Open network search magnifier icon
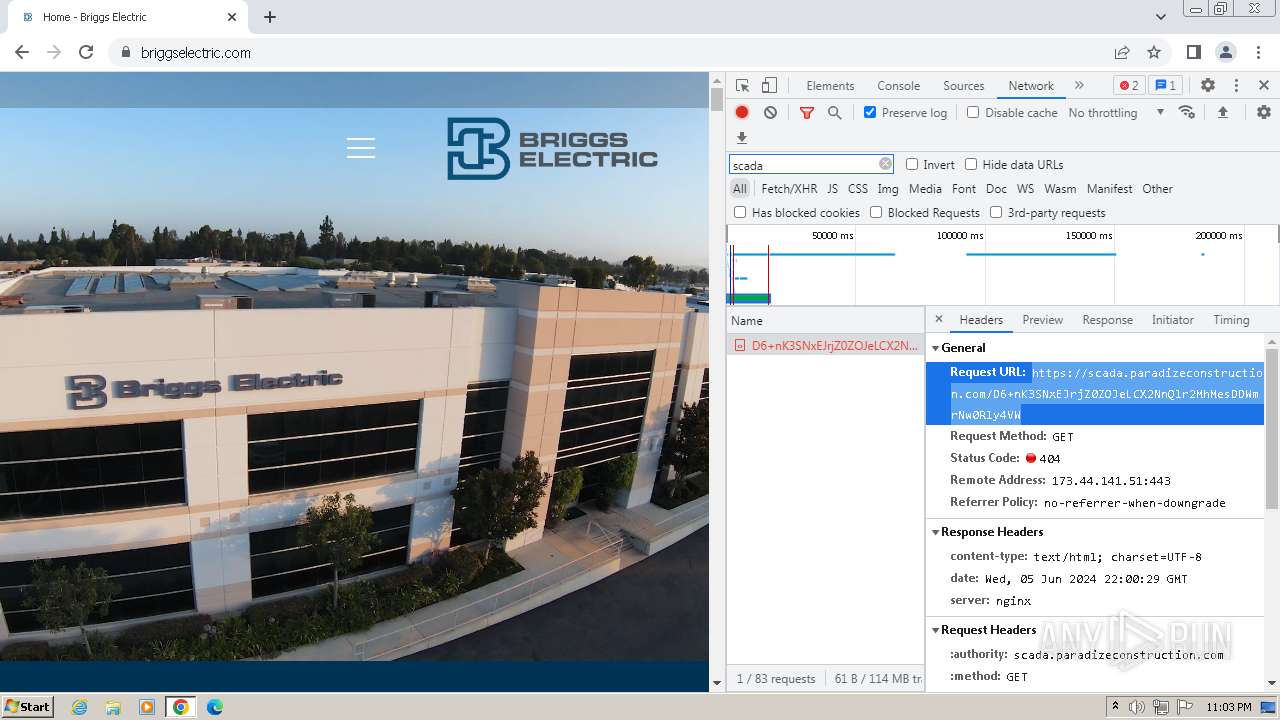 pyautogui.click(x=834, y=113)
